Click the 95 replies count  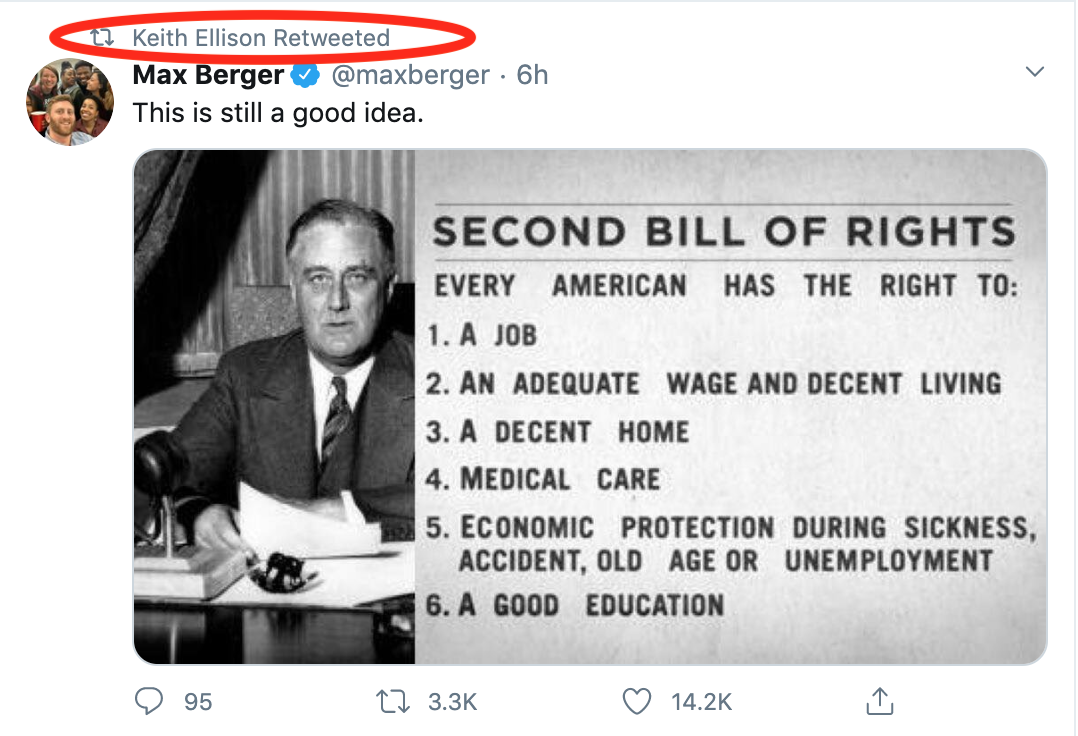click(198, 702)
